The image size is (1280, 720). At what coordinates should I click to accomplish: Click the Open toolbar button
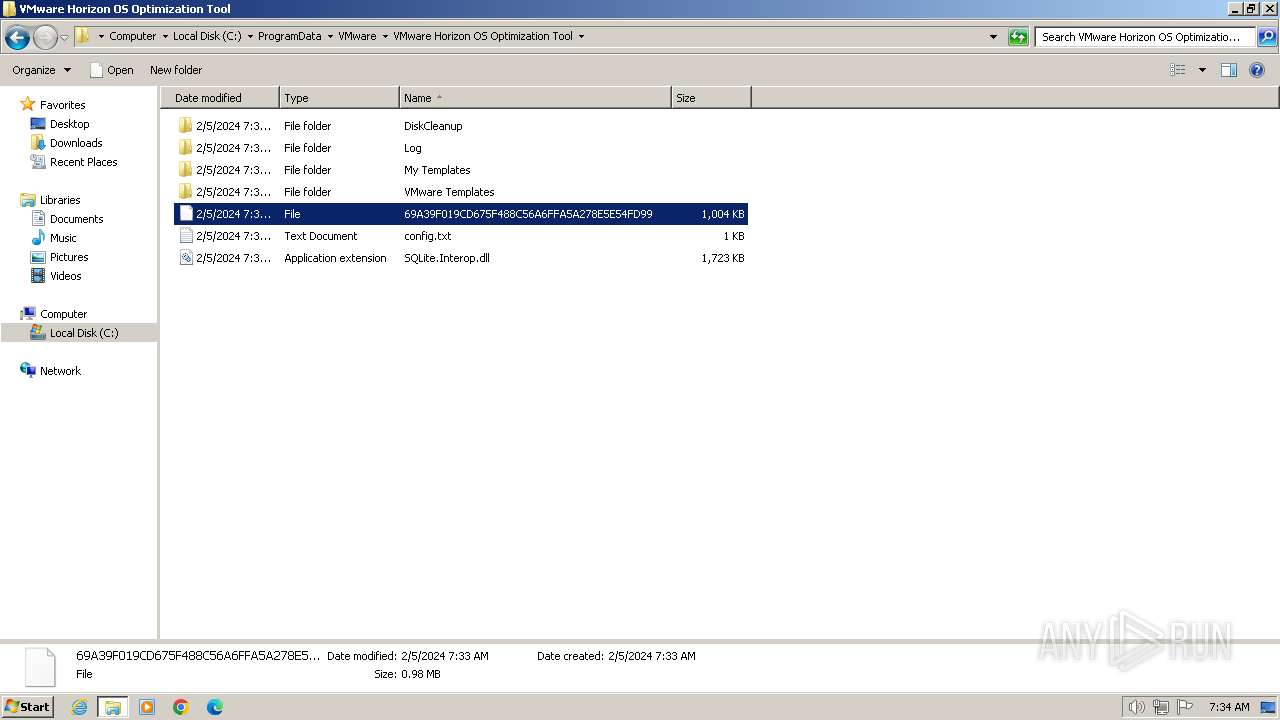(111, 70)
